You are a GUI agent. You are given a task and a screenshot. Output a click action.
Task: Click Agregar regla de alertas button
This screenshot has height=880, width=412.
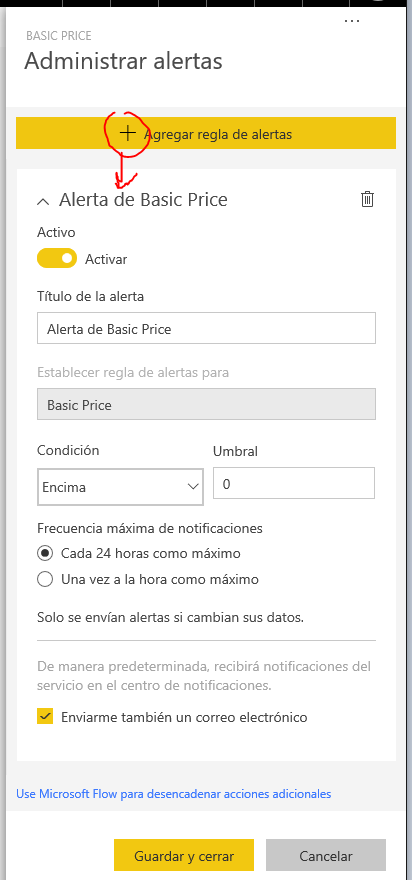206,133
